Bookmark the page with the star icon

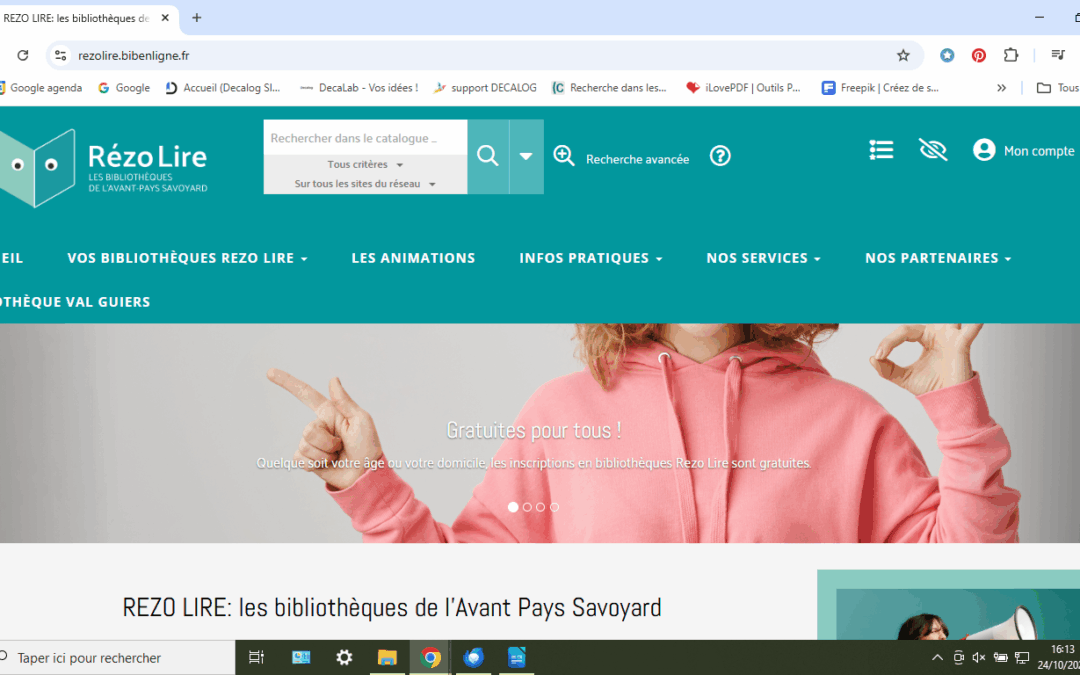pos(903,55)
